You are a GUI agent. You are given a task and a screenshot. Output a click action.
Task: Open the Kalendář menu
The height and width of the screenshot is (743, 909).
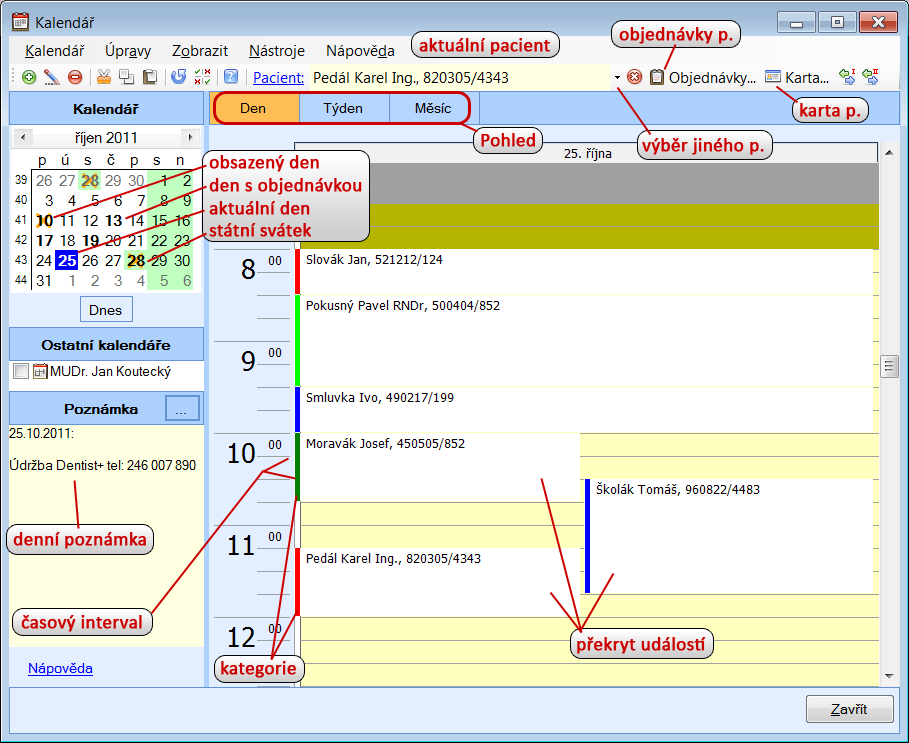point(54,51)
